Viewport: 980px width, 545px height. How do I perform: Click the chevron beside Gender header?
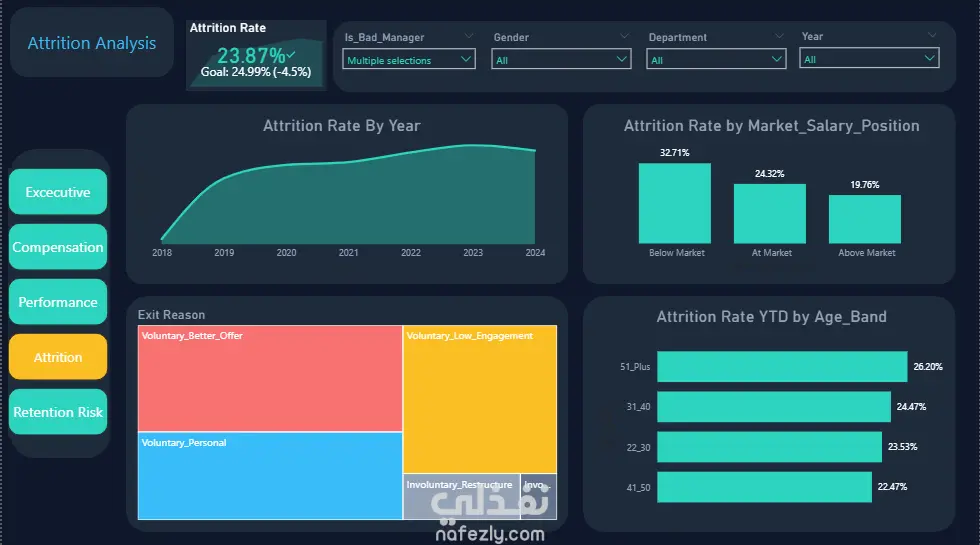pos(624,36)
